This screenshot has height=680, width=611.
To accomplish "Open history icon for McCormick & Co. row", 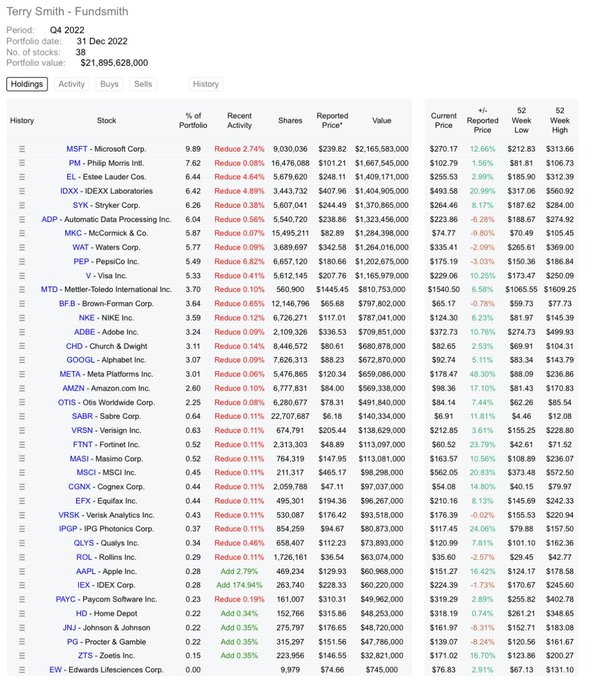I will click(x=22, y=233).
